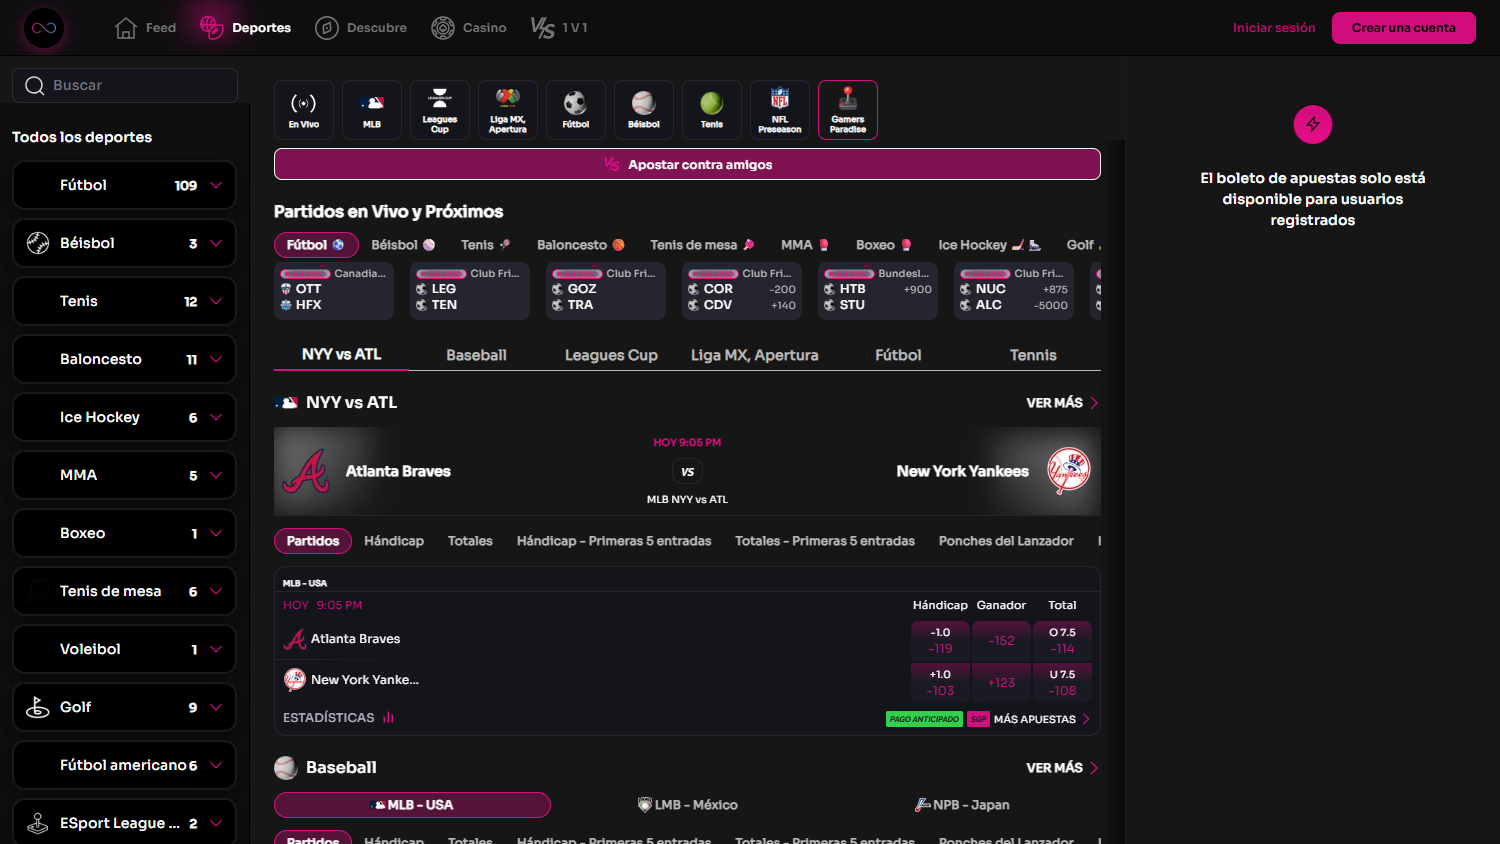
Task: Open the En Vivo live icon tile
Action: click(304, 110)
